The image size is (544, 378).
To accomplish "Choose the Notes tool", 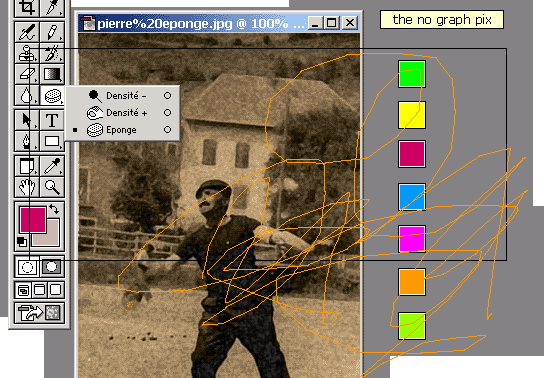I will [27, 166].
